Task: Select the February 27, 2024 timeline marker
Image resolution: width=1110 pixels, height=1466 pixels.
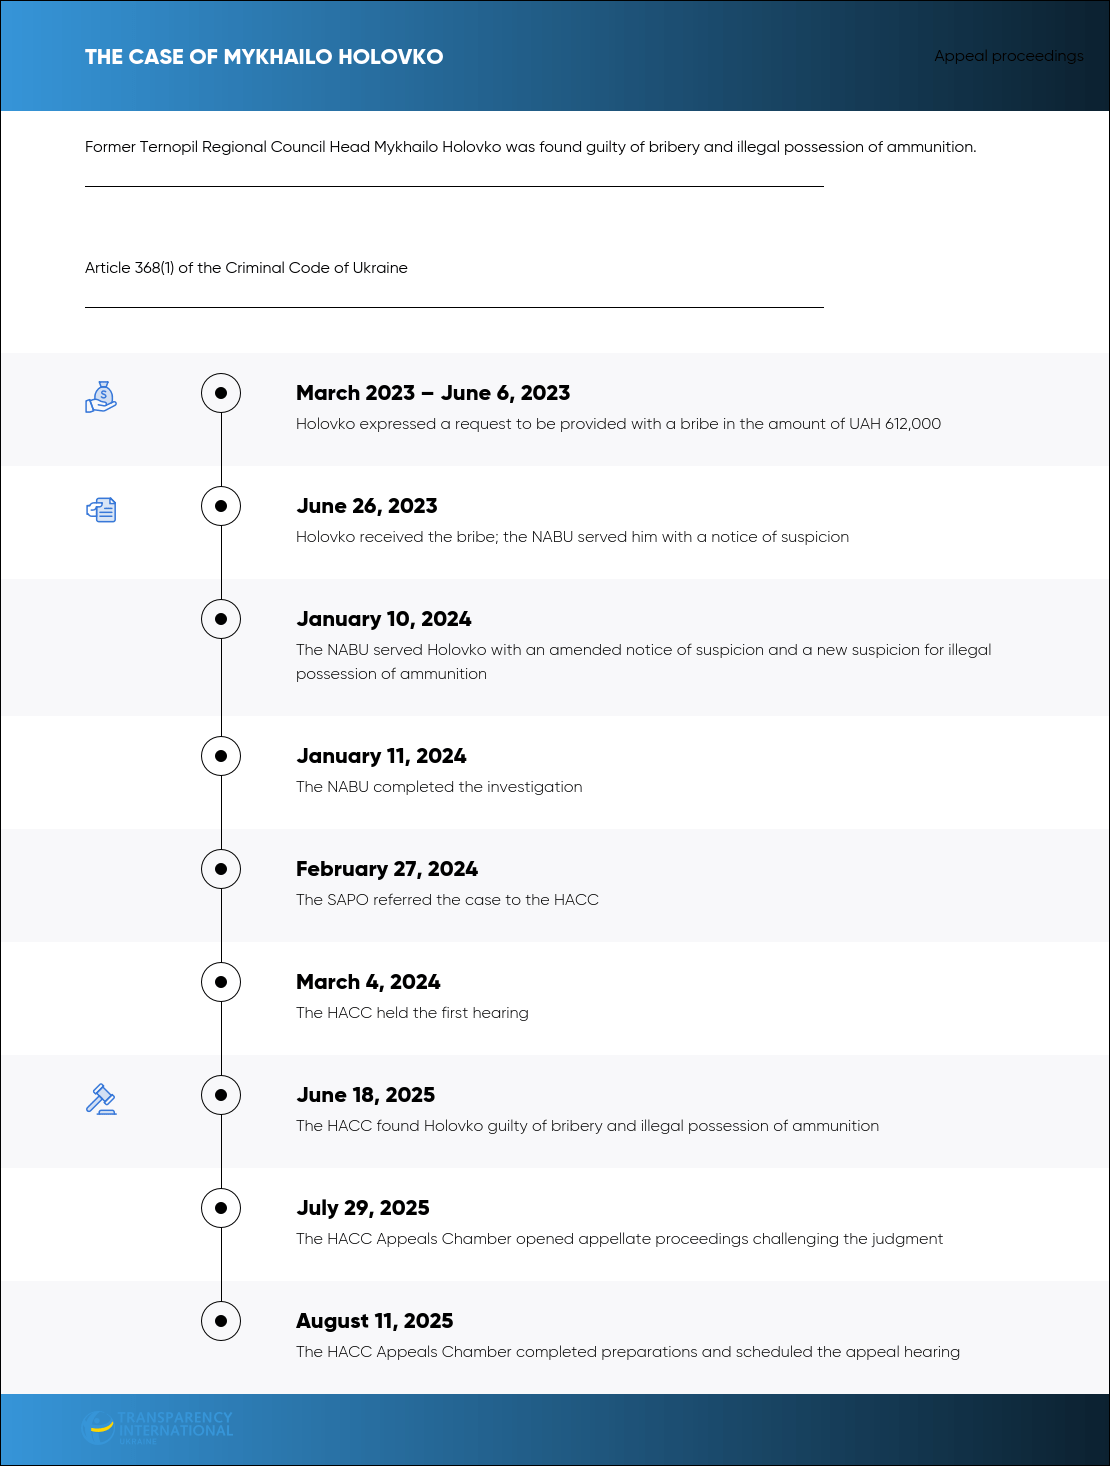Action: 221,869
